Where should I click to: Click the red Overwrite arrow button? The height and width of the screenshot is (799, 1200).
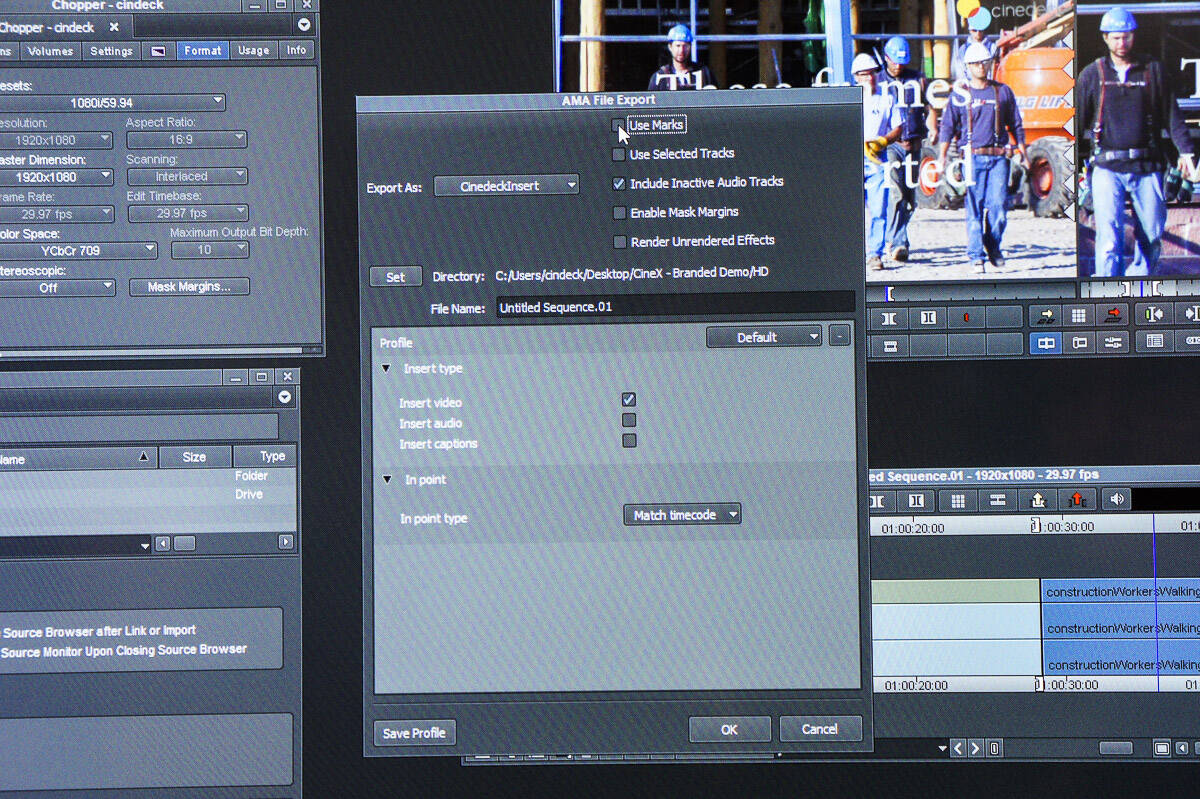click(1112, 316)
